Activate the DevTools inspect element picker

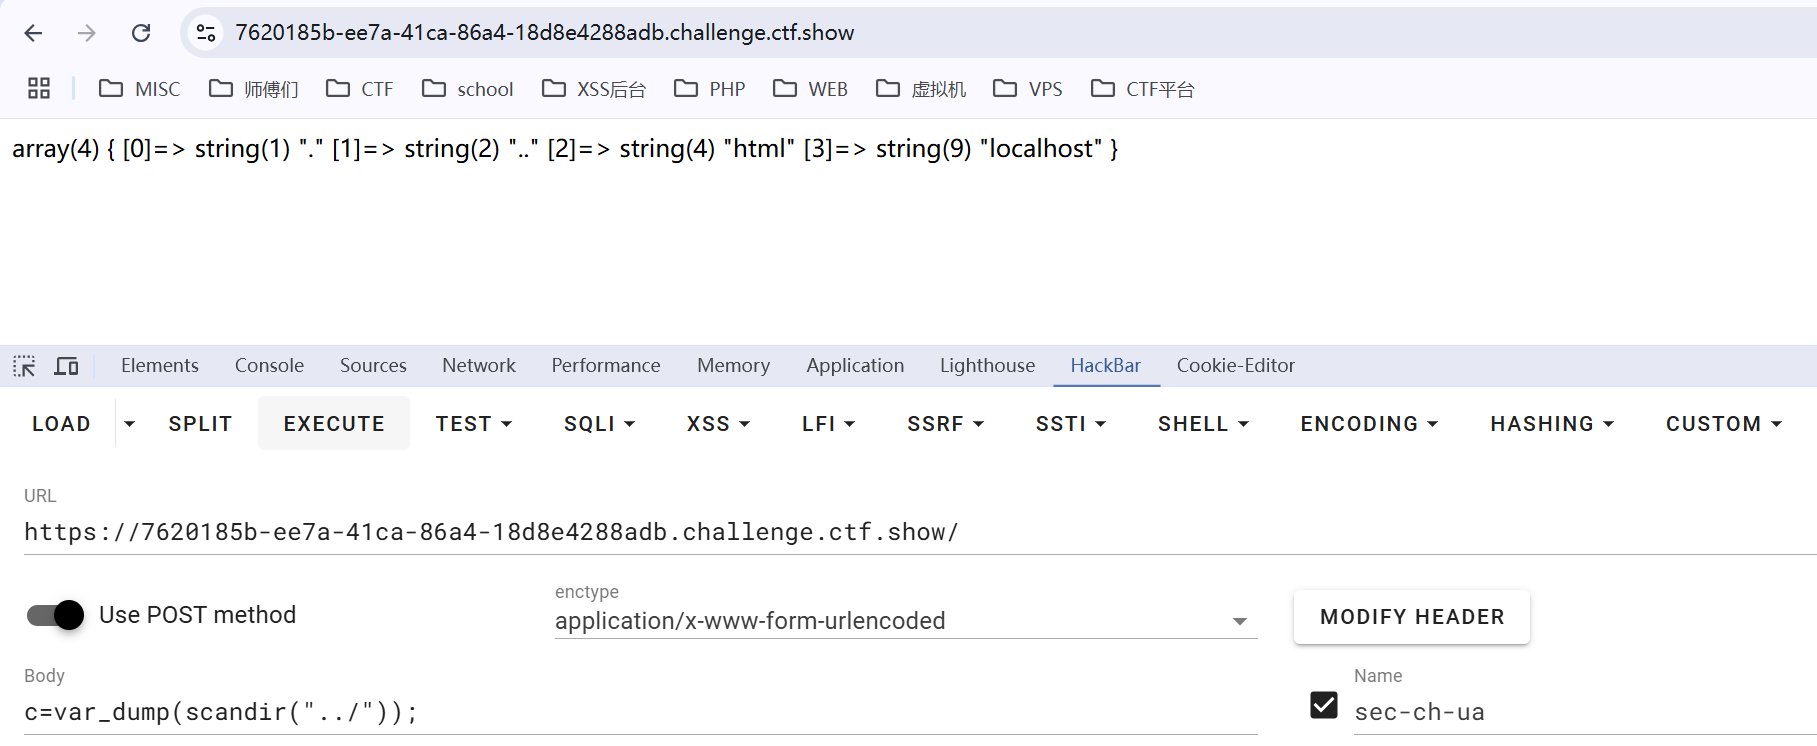pyautogui.click(x=24, y=366)
